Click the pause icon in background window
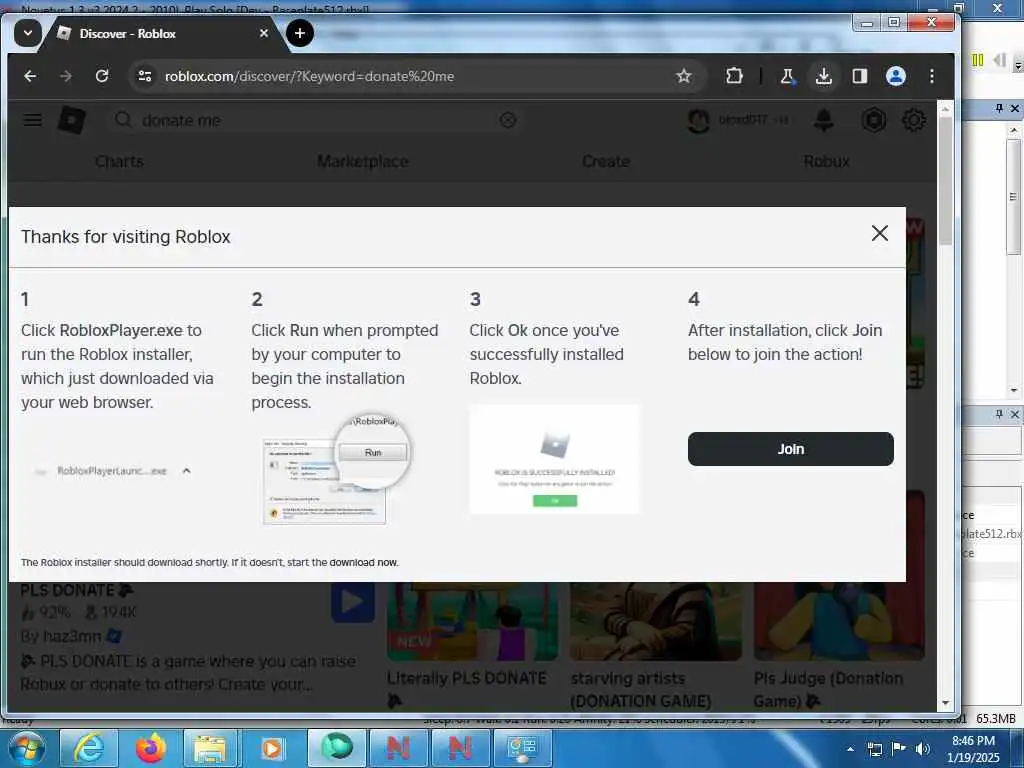Screen dimensions: 1024x768 coord(978,60)
